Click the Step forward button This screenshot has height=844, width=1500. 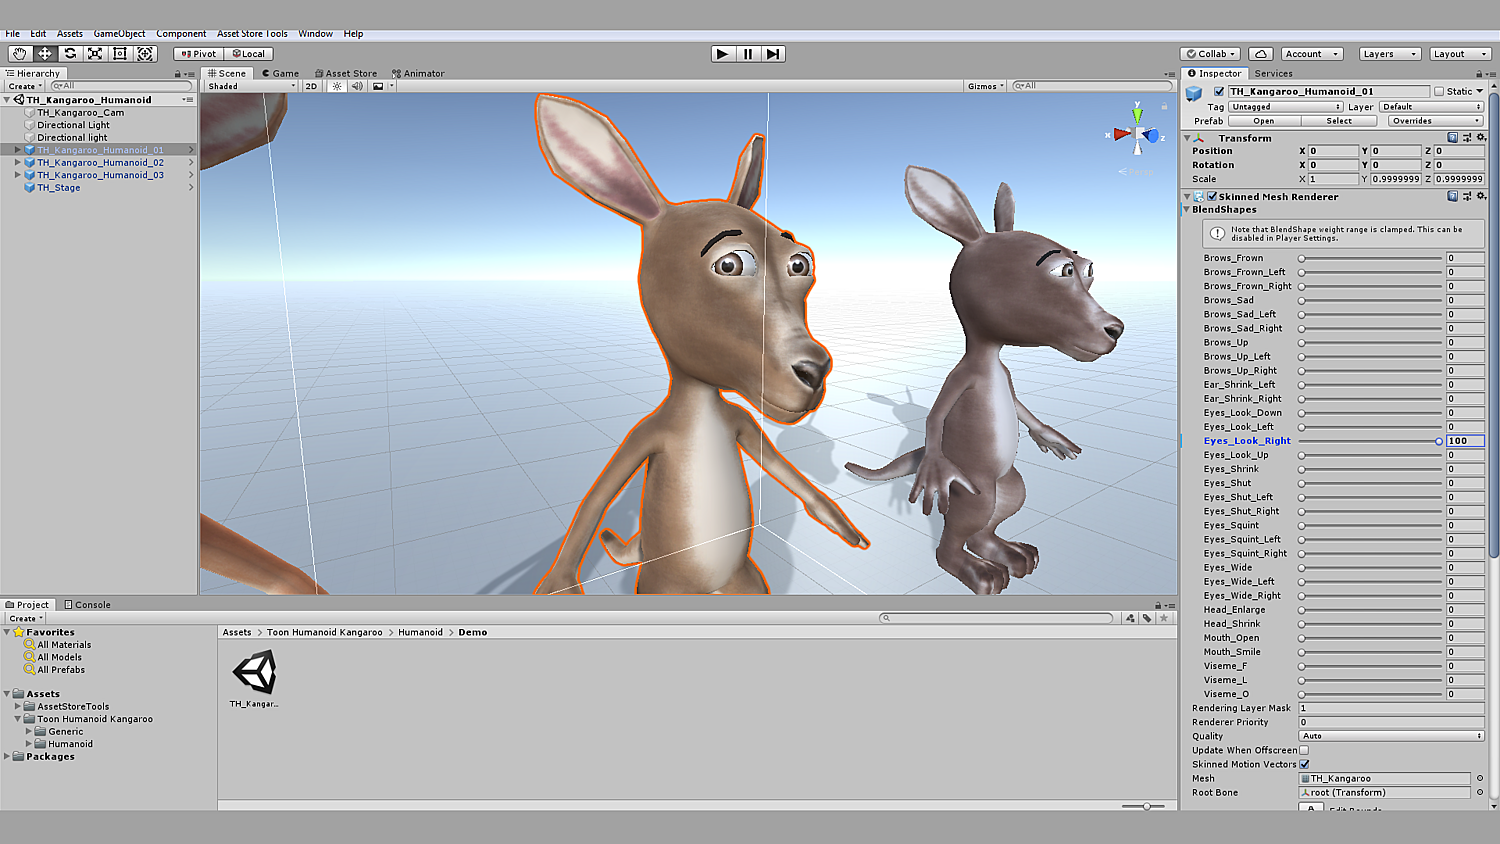click(x=773, y=54)
